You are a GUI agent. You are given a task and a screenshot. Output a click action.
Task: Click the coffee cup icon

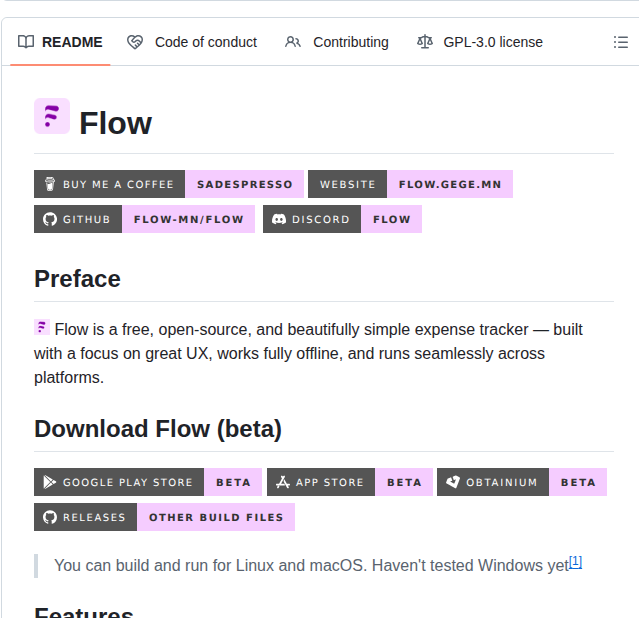[50, 184]
